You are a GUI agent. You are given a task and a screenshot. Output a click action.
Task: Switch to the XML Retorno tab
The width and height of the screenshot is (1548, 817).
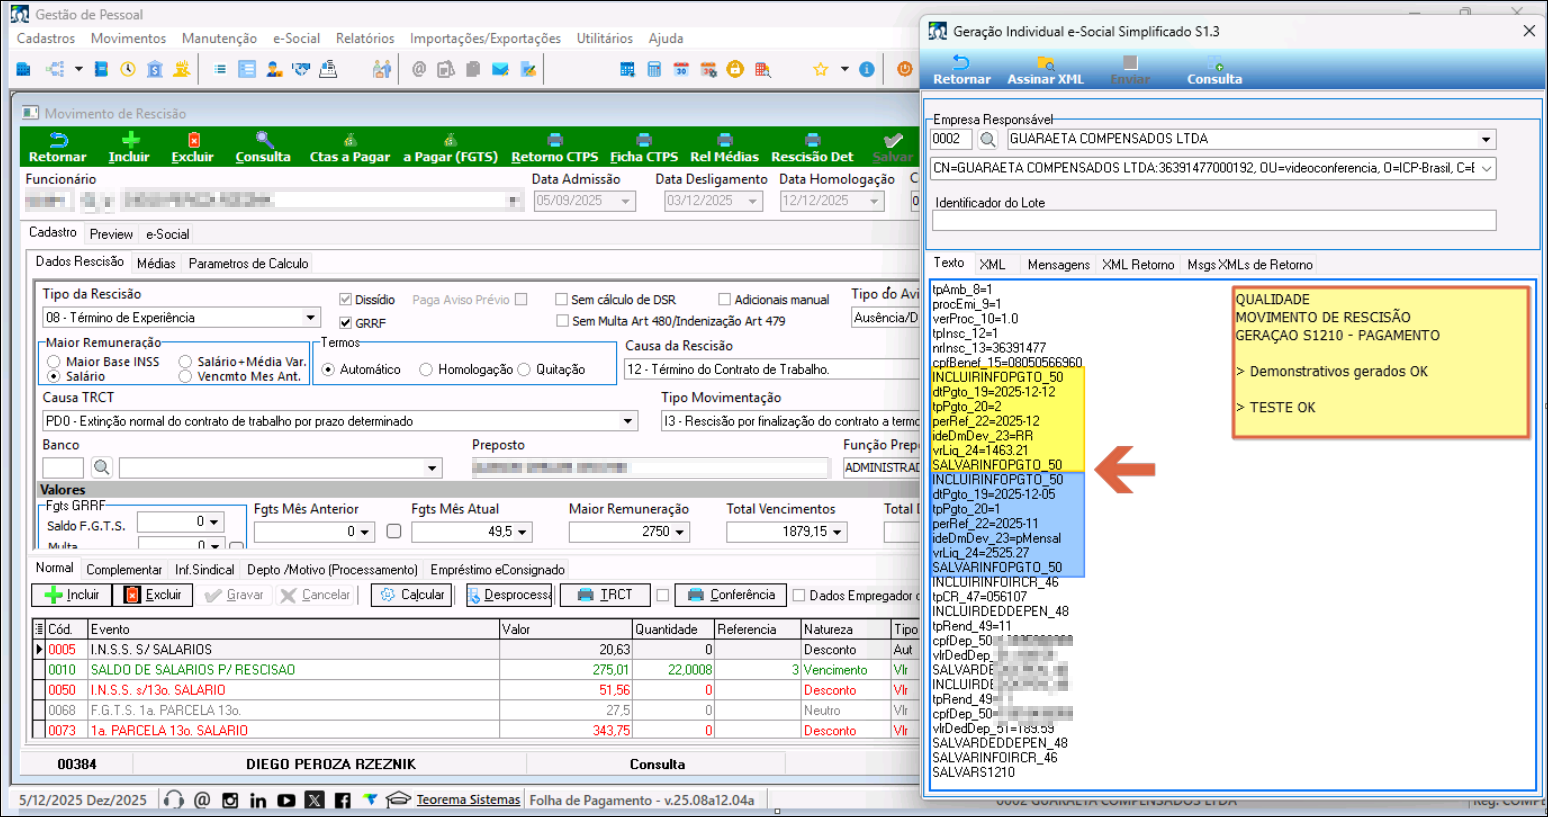point(1138,264)
